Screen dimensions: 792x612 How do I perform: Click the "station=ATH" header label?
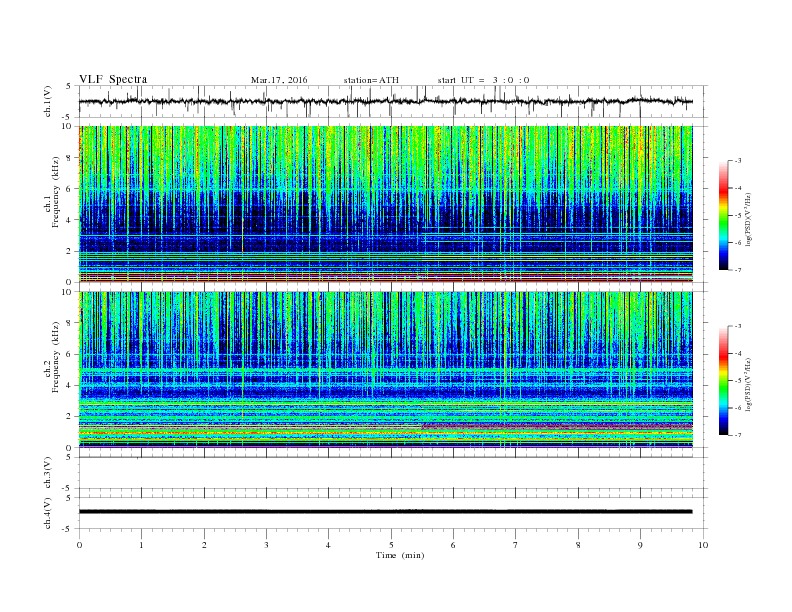coord(371,80)
